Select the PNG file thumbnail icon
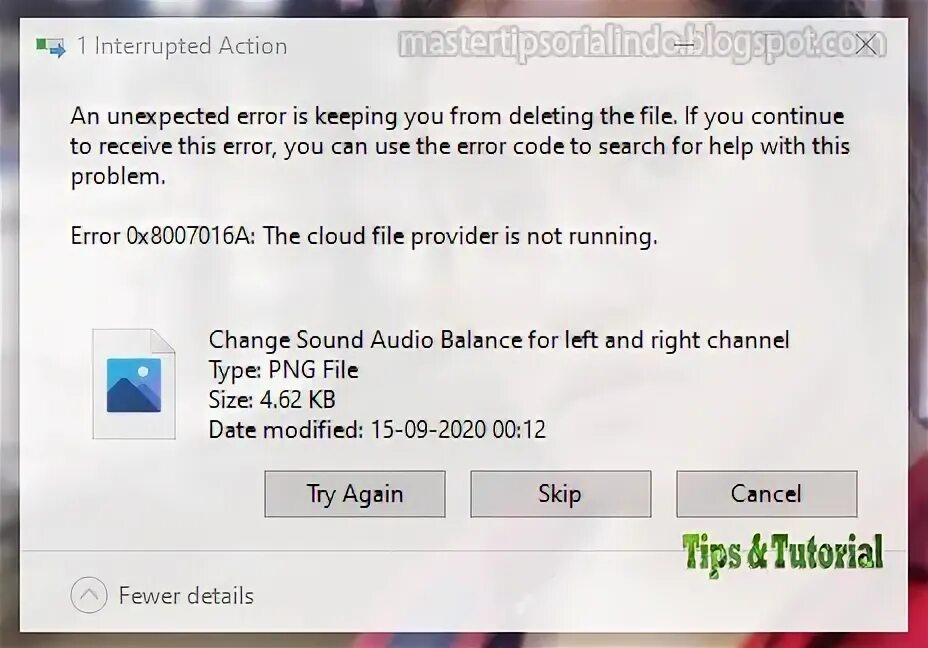Image resolution: width=928 pixels, height=648 pixels. 134,384
